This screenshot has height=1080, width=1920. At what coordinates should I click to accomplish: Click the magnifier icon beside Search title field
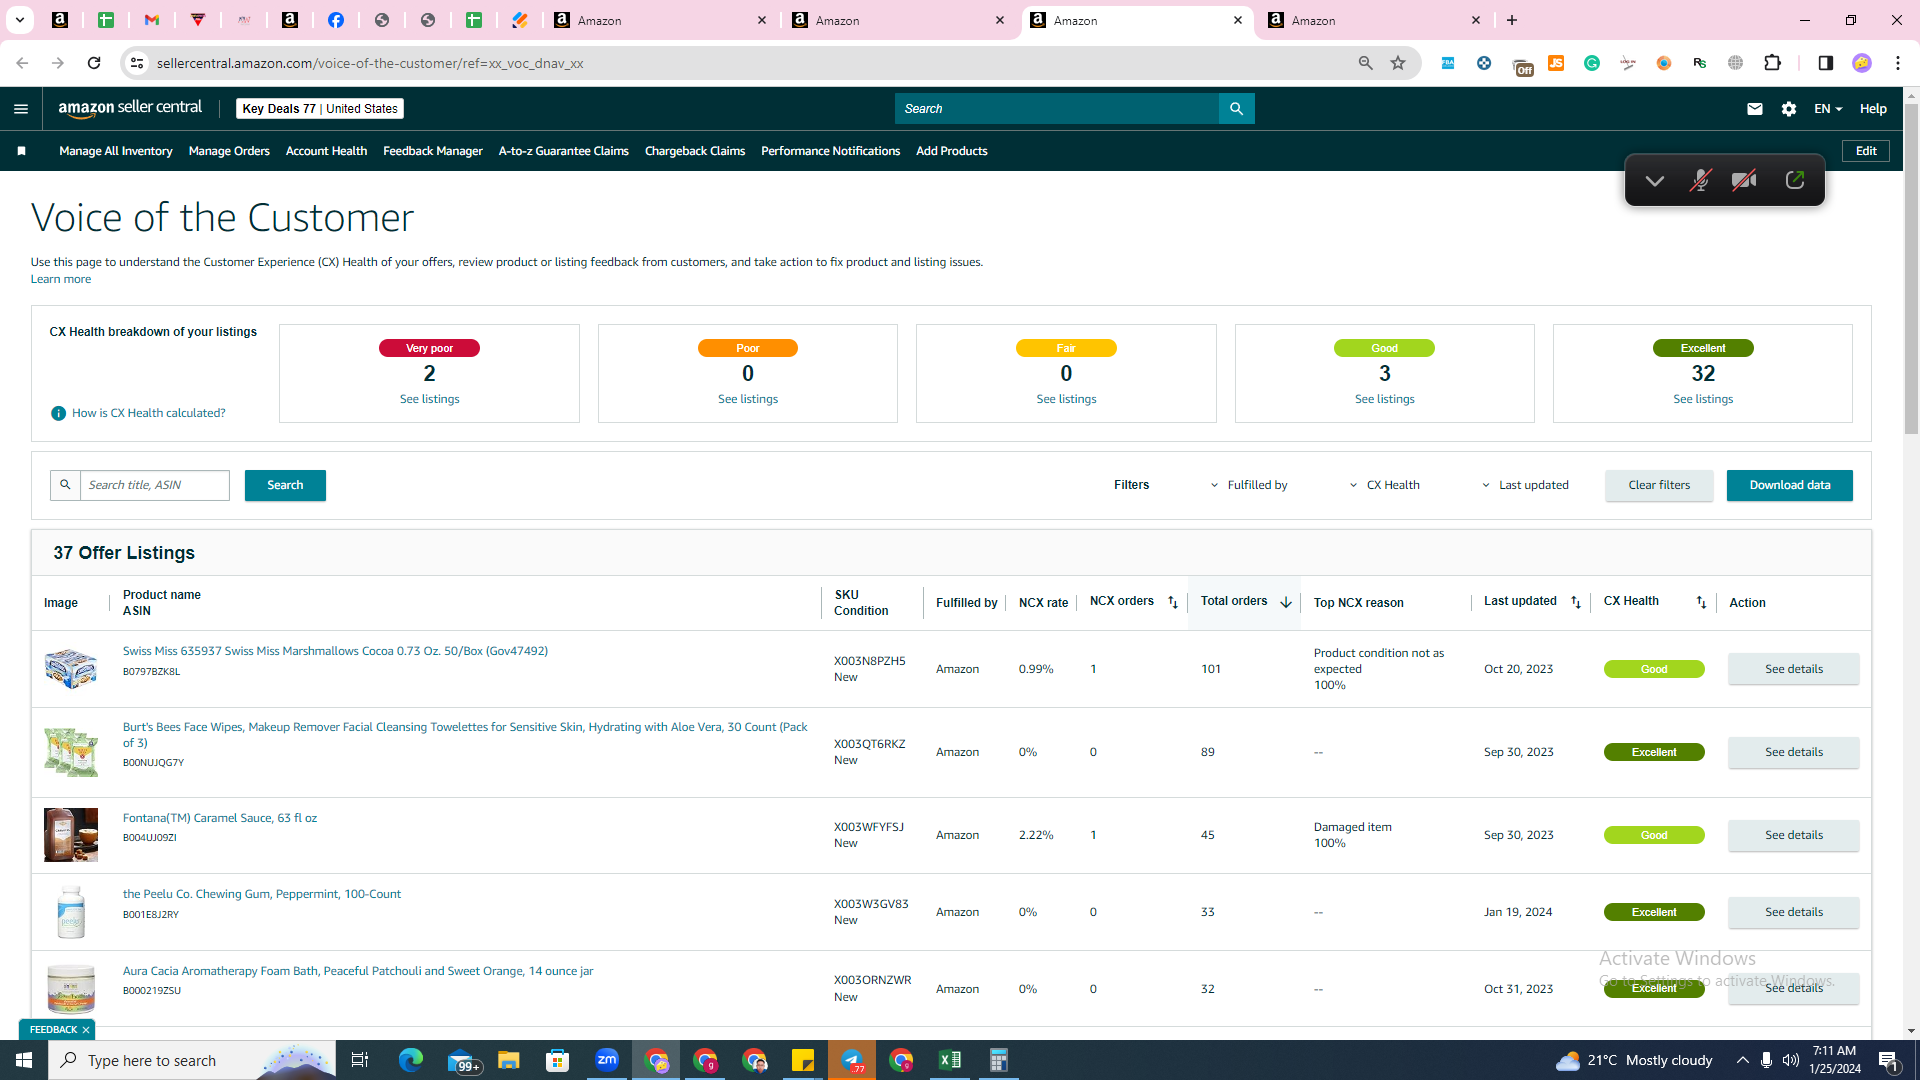point(65,485)
